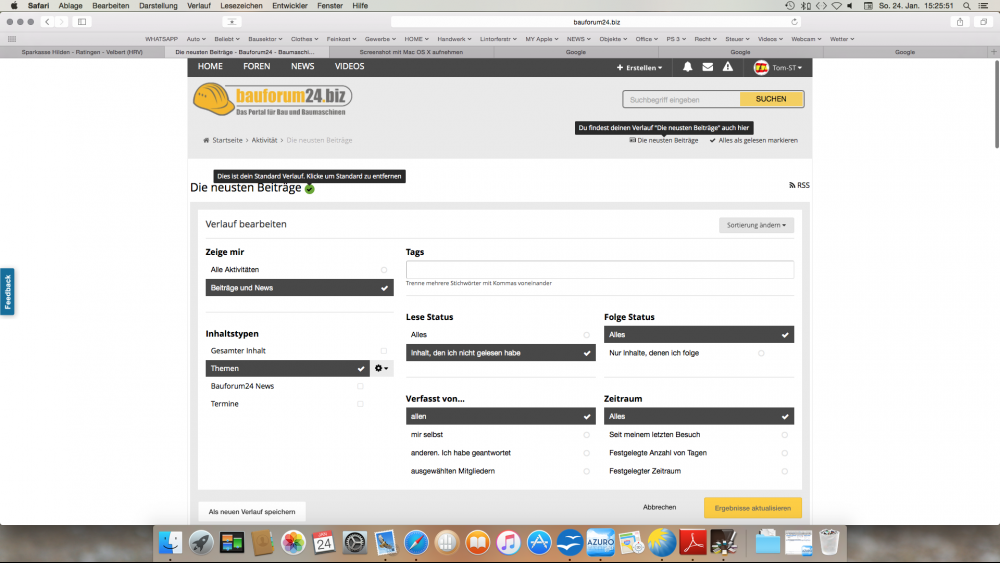
Task: Click 'Abbrechen' link
Action: pyautogui.click(x=659, y=508)
